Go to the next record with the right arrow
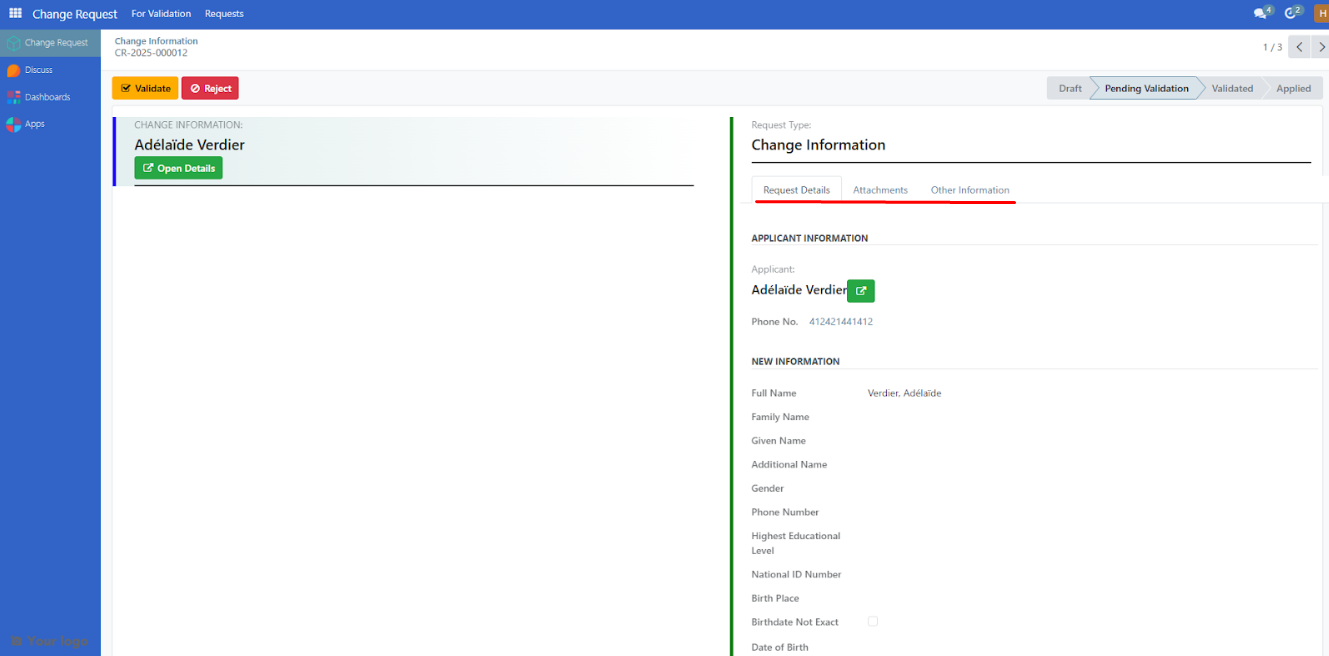The width and height of the screenshot is (1329, 656). point(1322,47)
